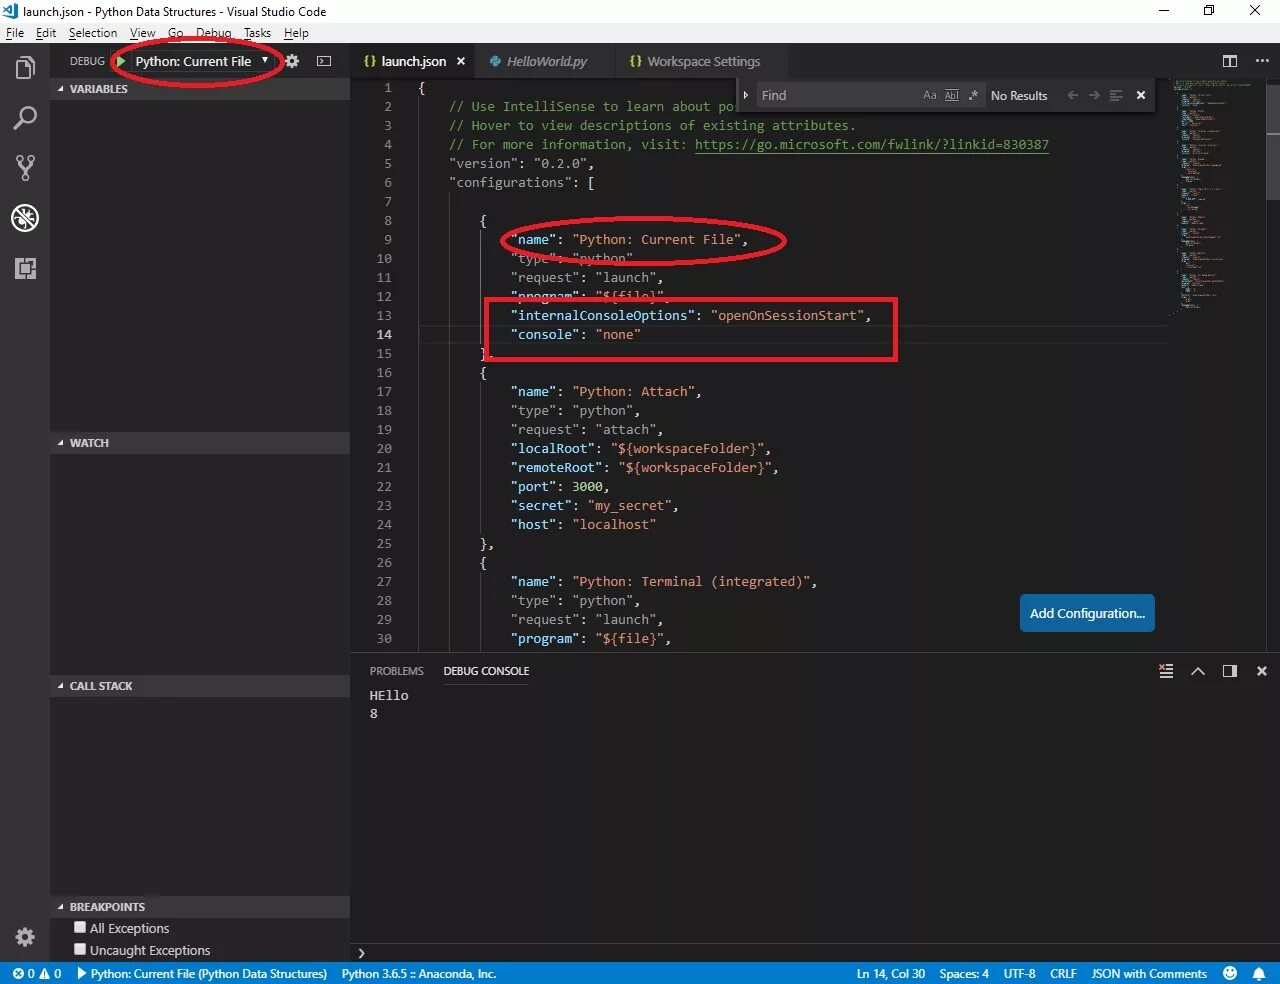This screenshot has height=984, width=1280.
Task: Open the File menu
Action: (x=15, y=33)
